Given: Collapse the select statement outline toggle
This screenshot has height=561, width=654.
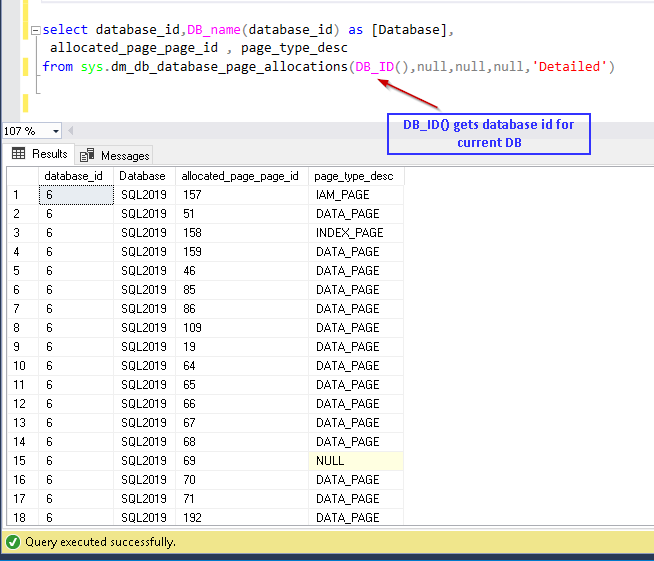Looking at the screenshot, I should coord(34,30).
